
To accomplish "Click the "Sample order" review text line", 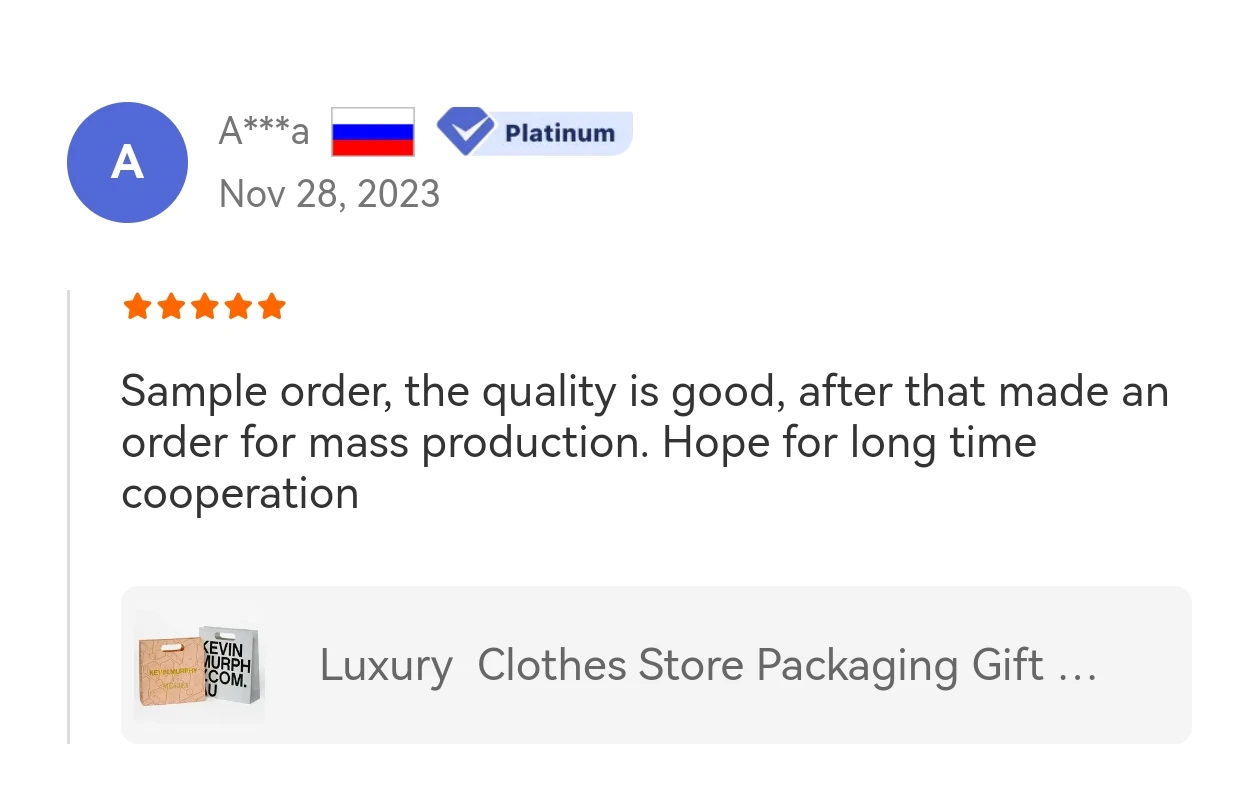I will click(644, 391).
